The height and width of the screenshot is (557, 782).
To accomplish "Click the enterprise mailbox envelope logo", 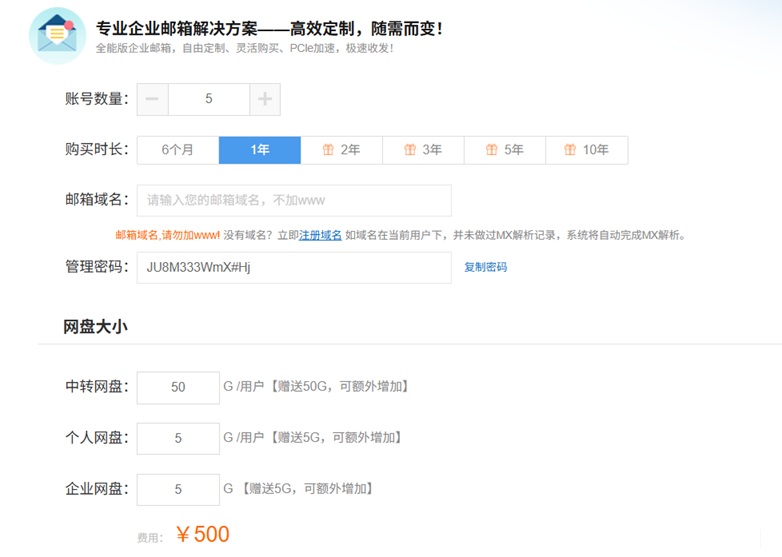I will coord(57,35).
